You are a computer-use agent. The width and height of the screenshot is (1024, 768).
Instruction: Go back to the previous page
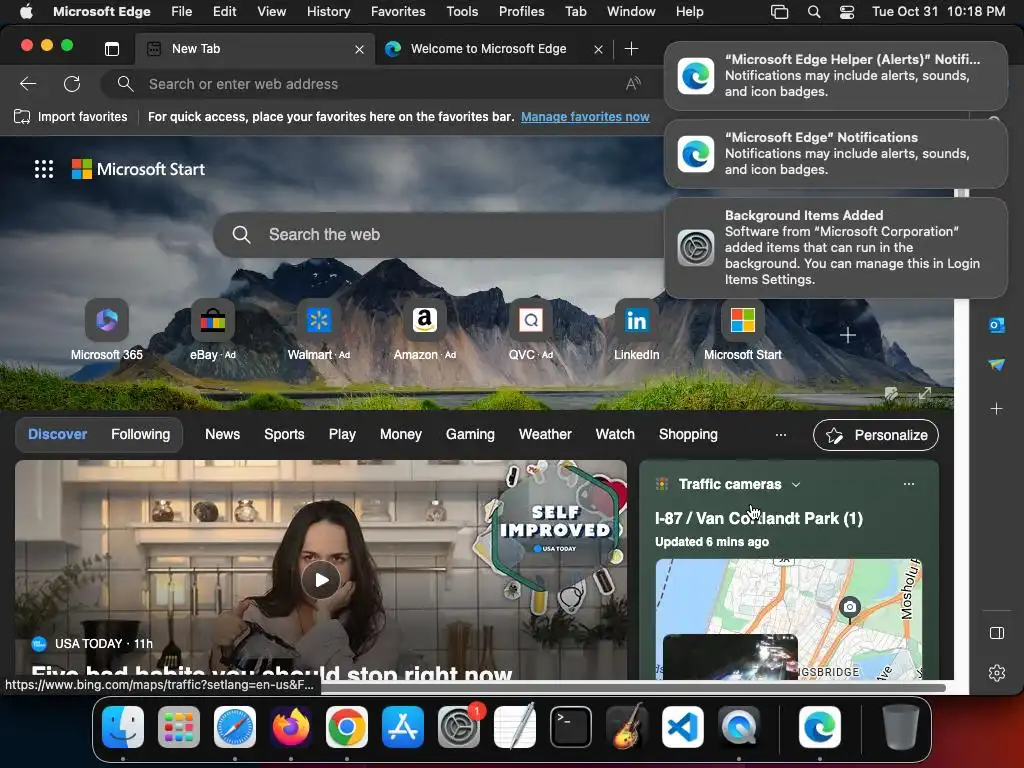28,84
